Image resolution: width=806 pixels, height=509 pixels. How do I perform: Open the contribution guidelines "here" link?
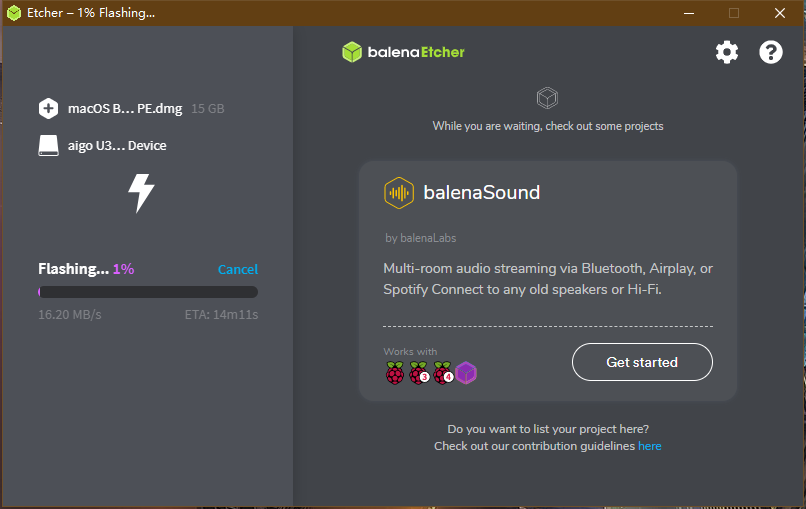pyautogui.click(x=650, y=446)
